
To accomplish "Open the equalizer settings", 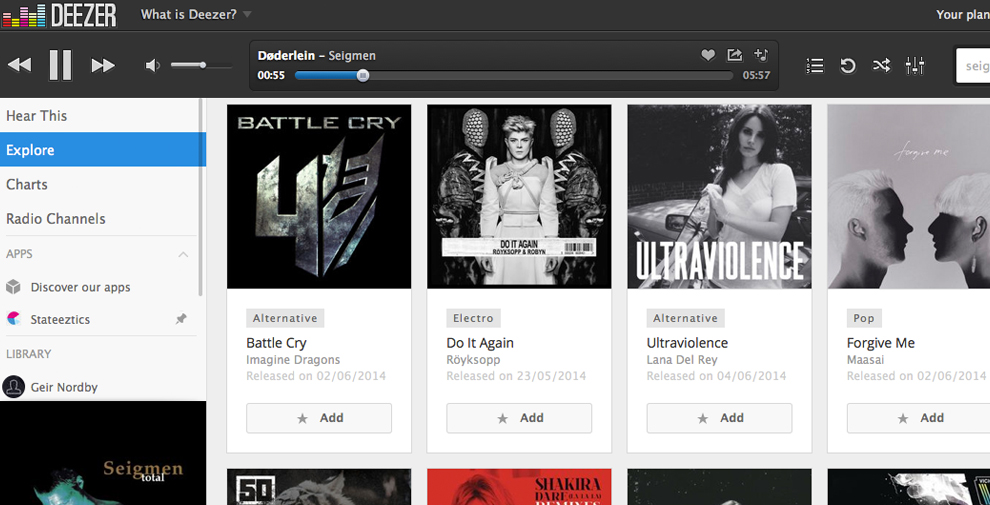I will click(x=915, y=65).
